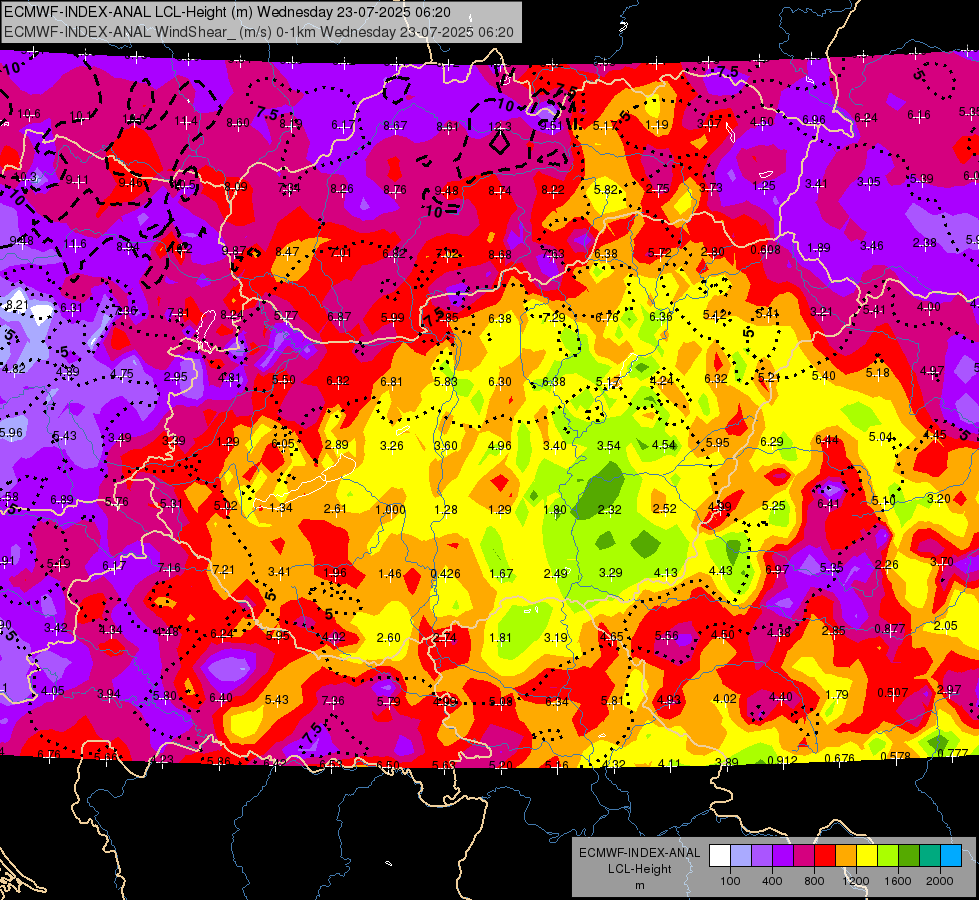Click the map value "3.70"
The image size is (979, 900).
pyautogui.click(x=942, y=561)
